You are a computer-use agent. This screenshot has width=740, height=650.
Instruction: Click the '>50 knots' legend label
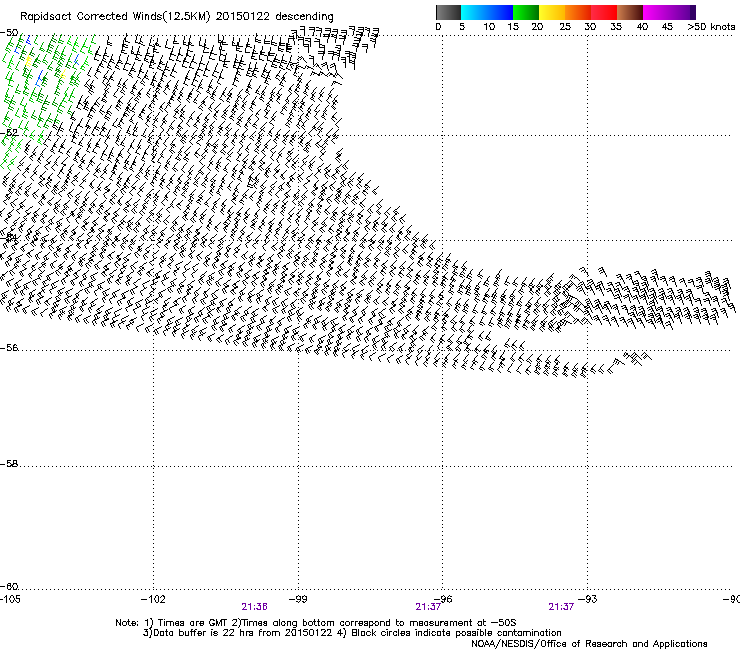pos(711,27)
